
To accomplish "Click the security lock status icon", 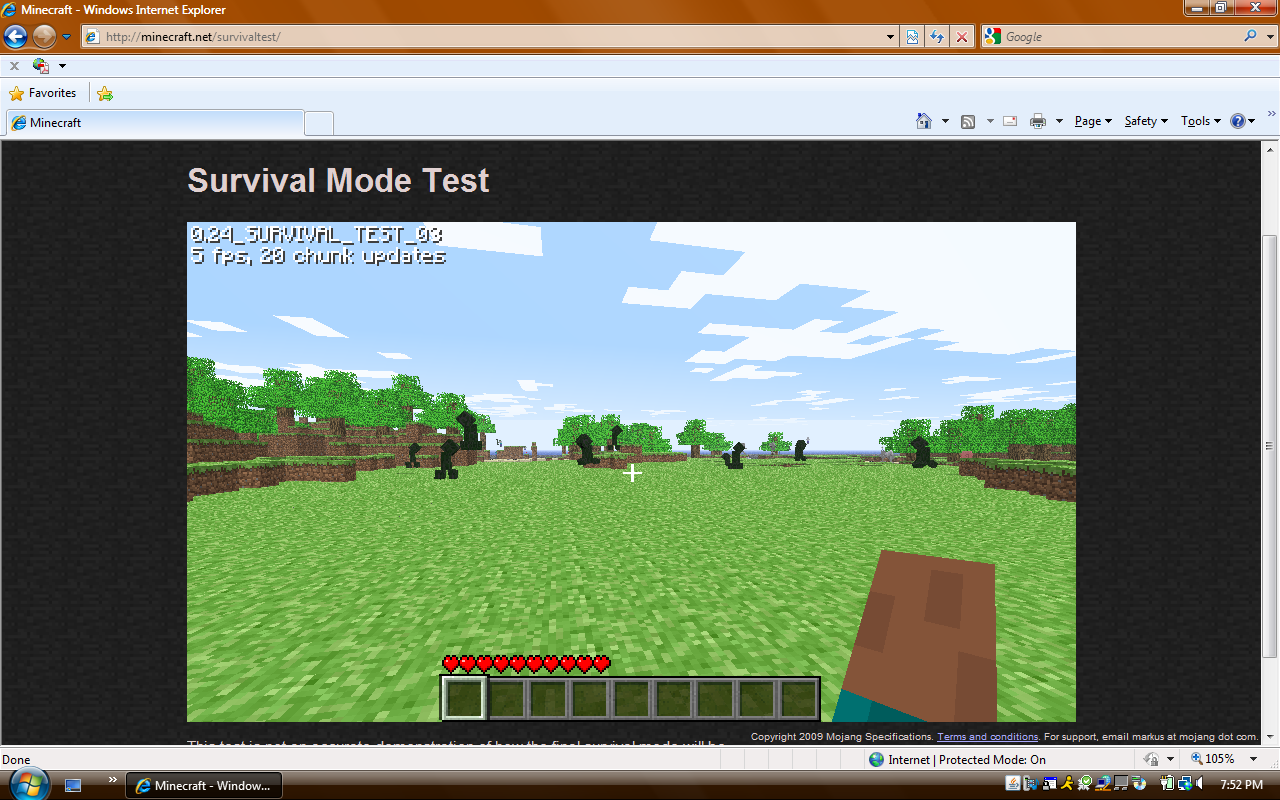I will (x=1151, y=760).
